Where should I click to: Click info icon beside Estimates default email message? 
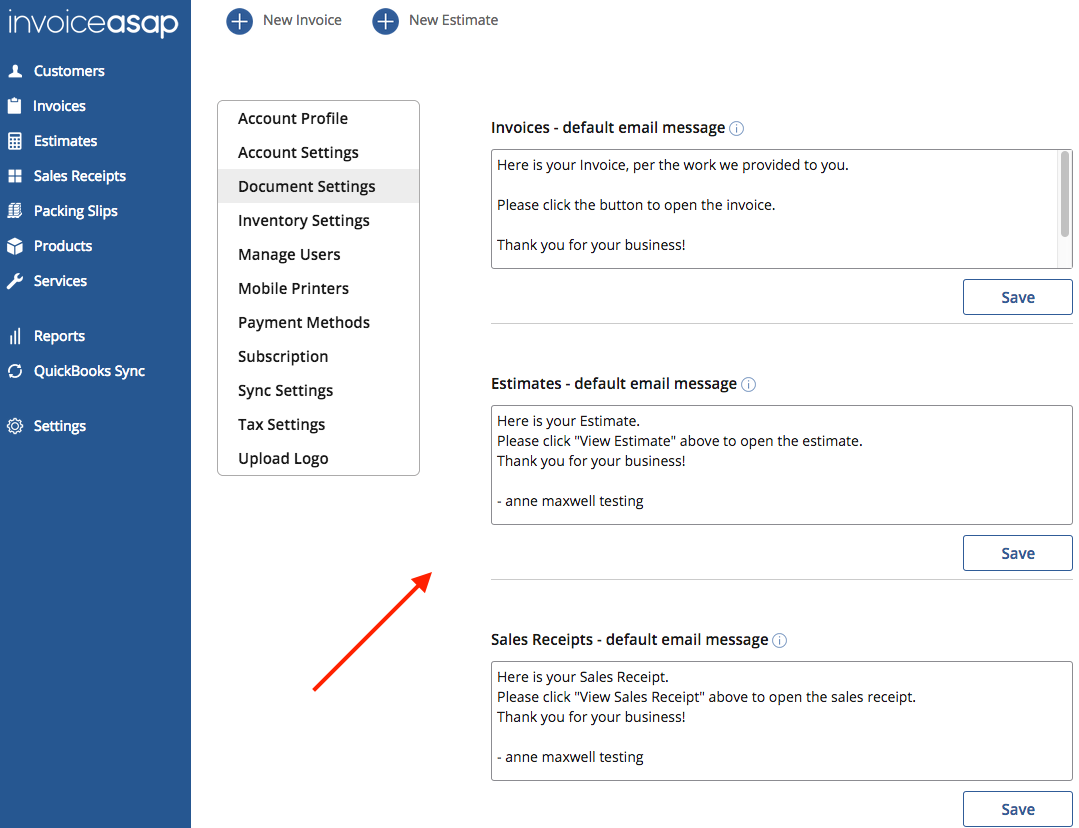tap(749, 384)
